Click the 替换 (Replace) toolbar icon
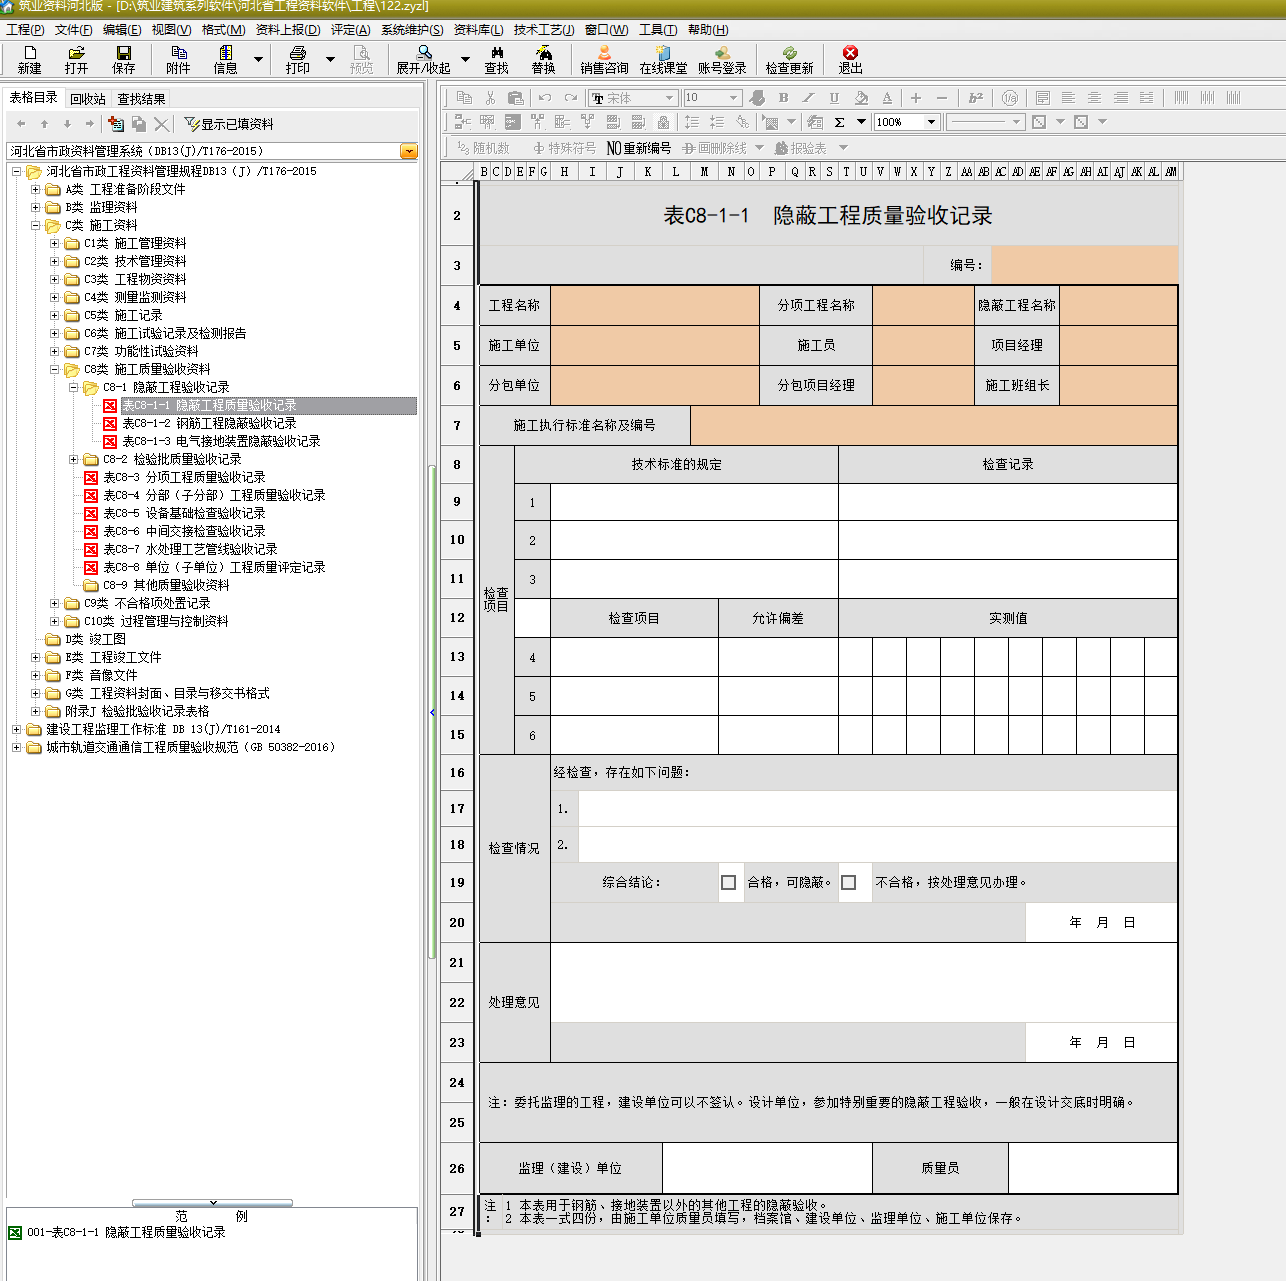 pos(543,60)
